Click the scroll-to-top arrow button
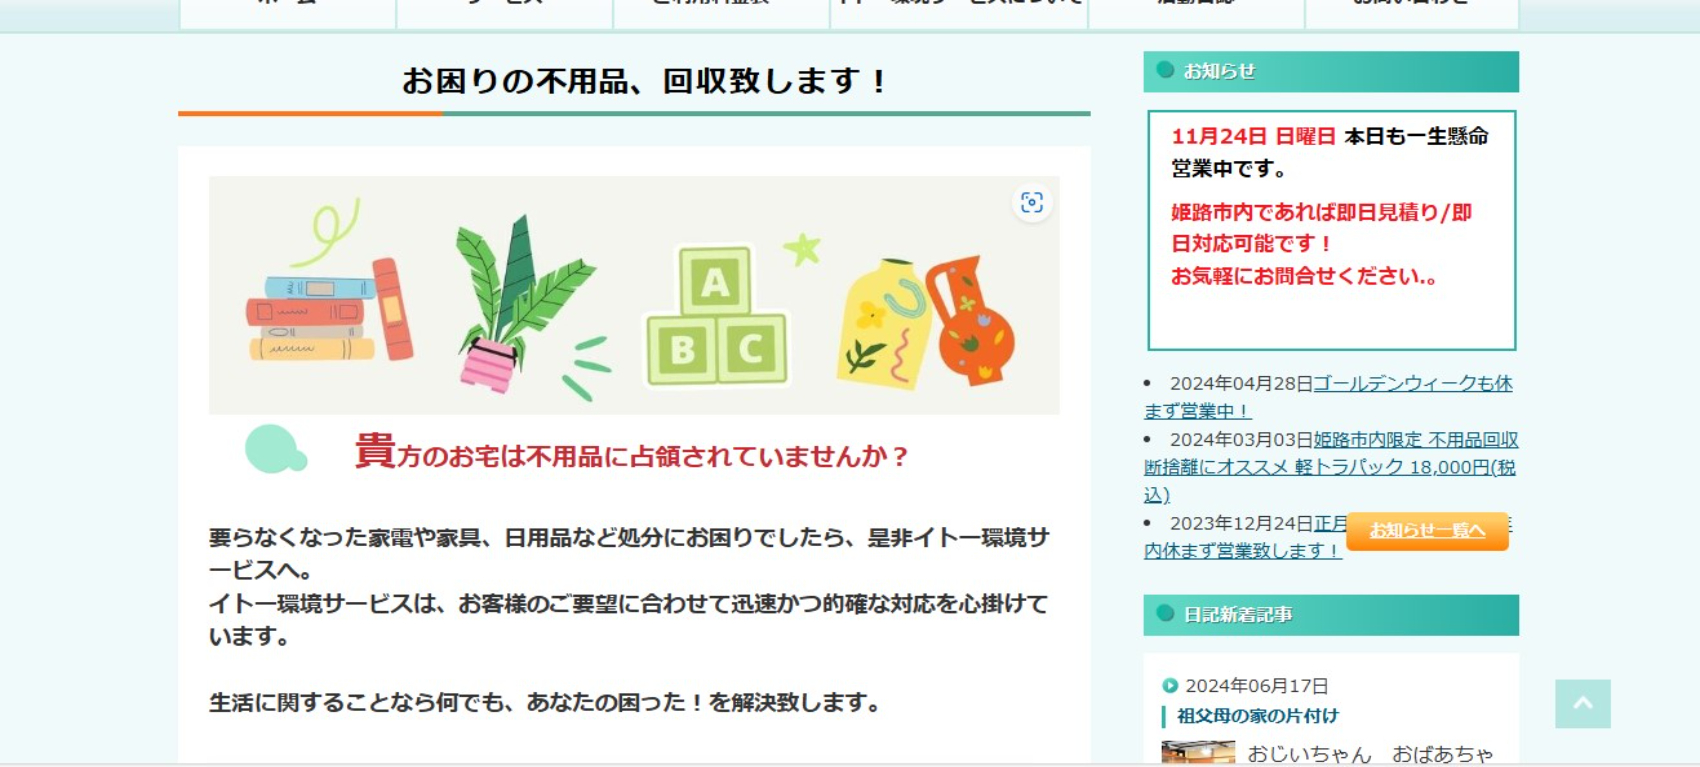1700x767 pixels. 1583,704
